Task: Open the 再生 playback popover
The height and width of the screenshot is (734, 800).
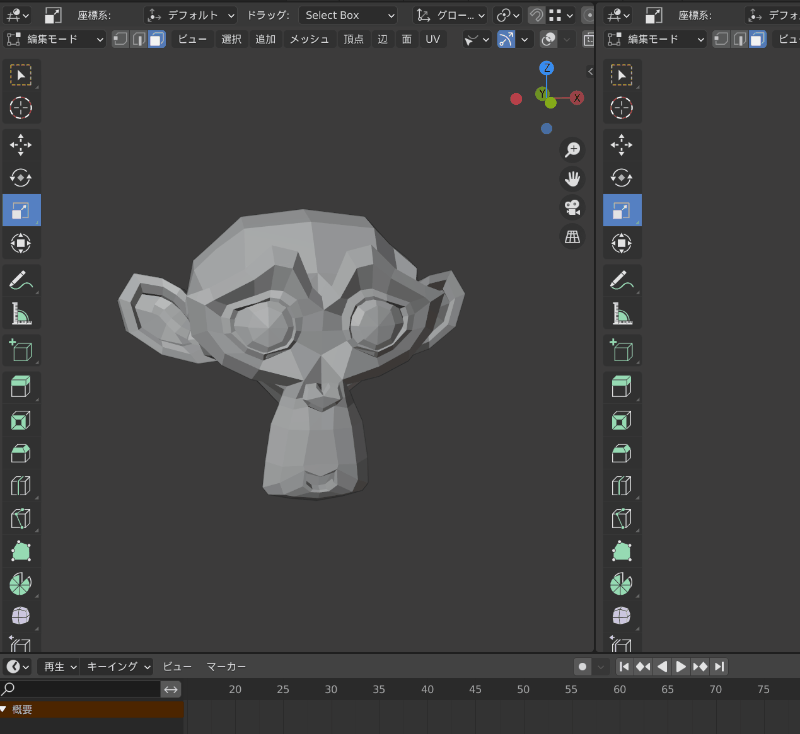Action: click(59, 667)
